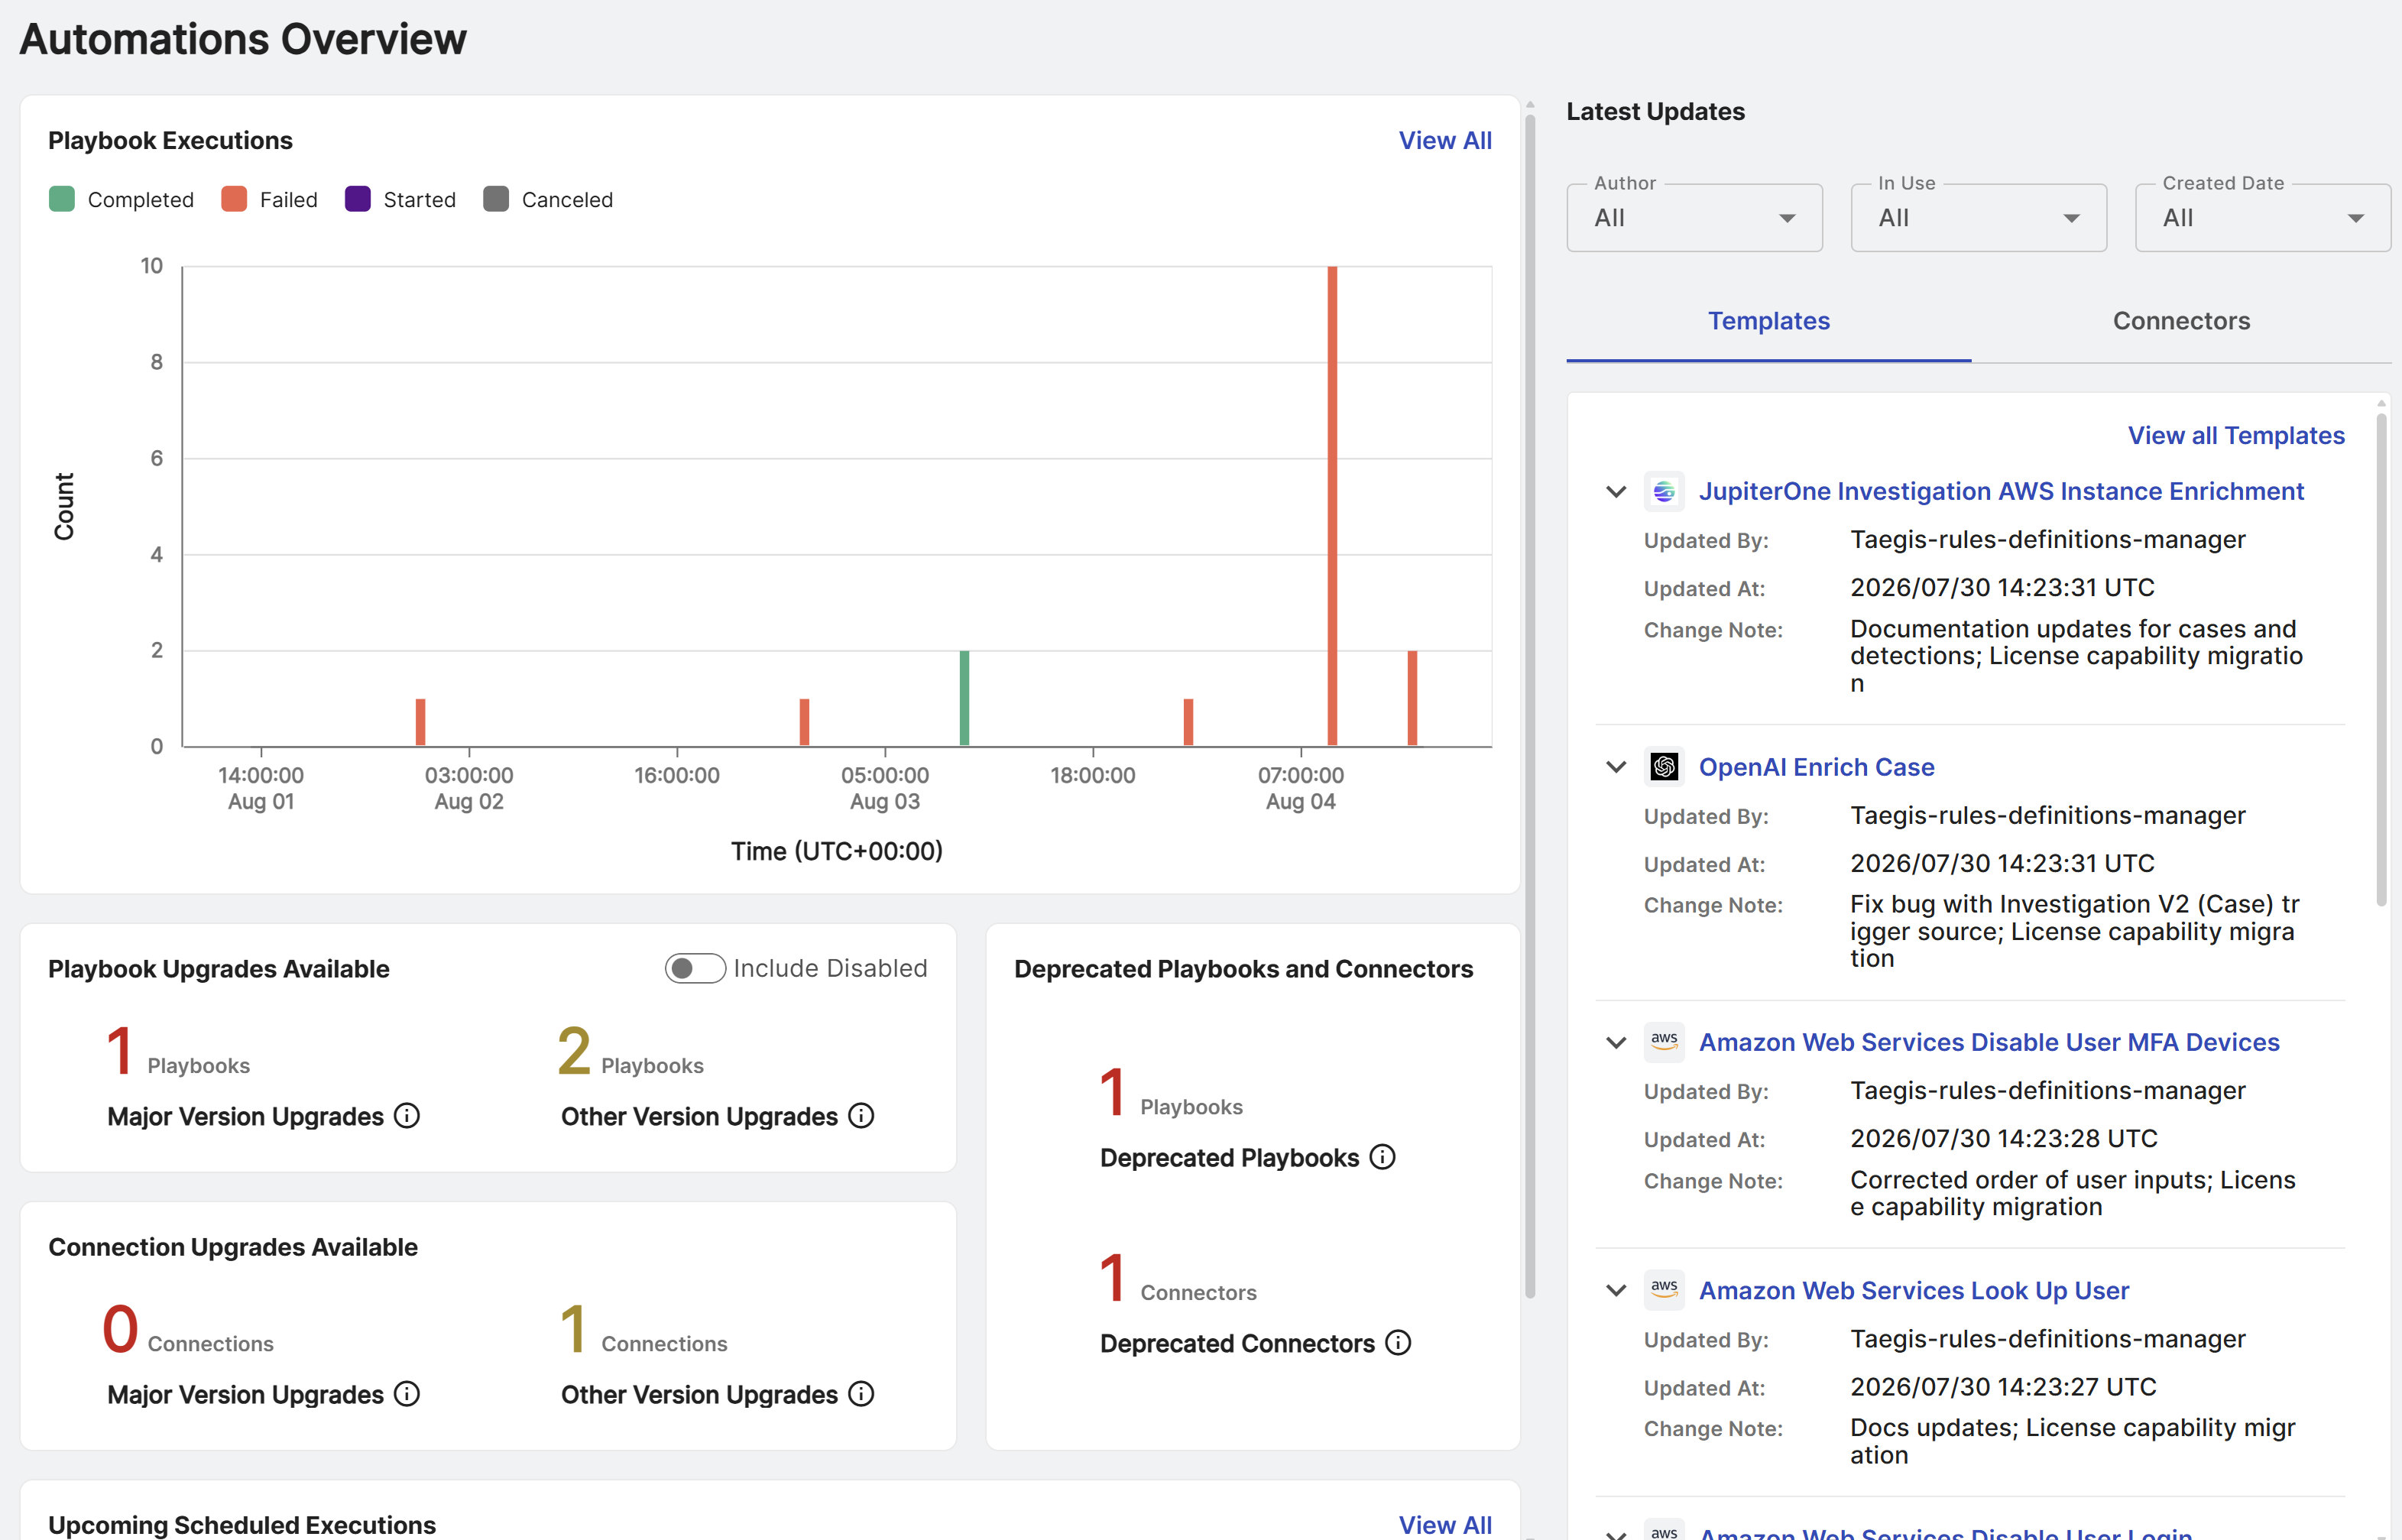Click the OpenAI Enrich Case logo icon
This screenshot has height=1540, width=2402.
[x=1664, y=767]
